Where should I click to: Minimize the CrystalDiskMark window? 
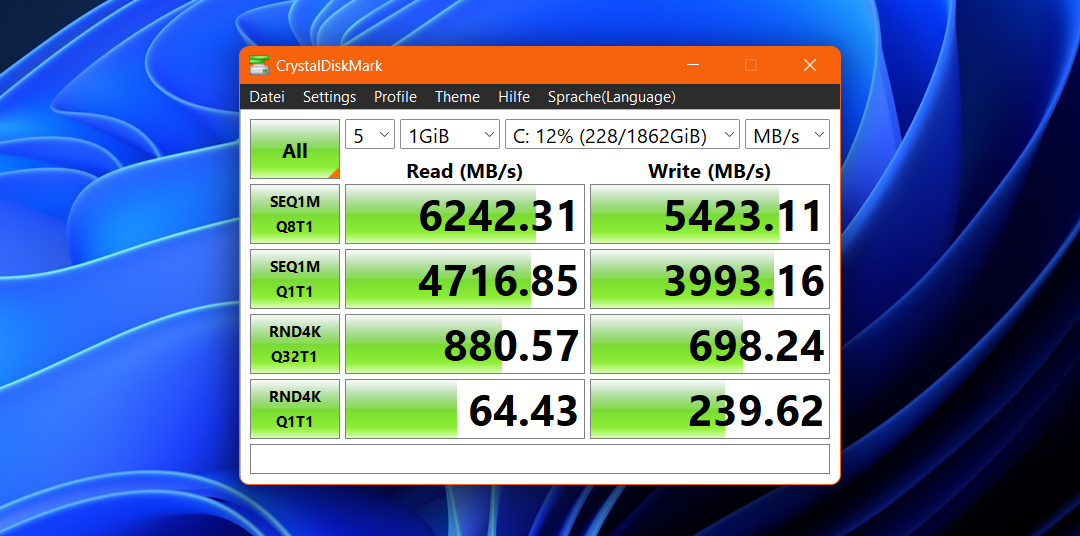click(693, 65)
